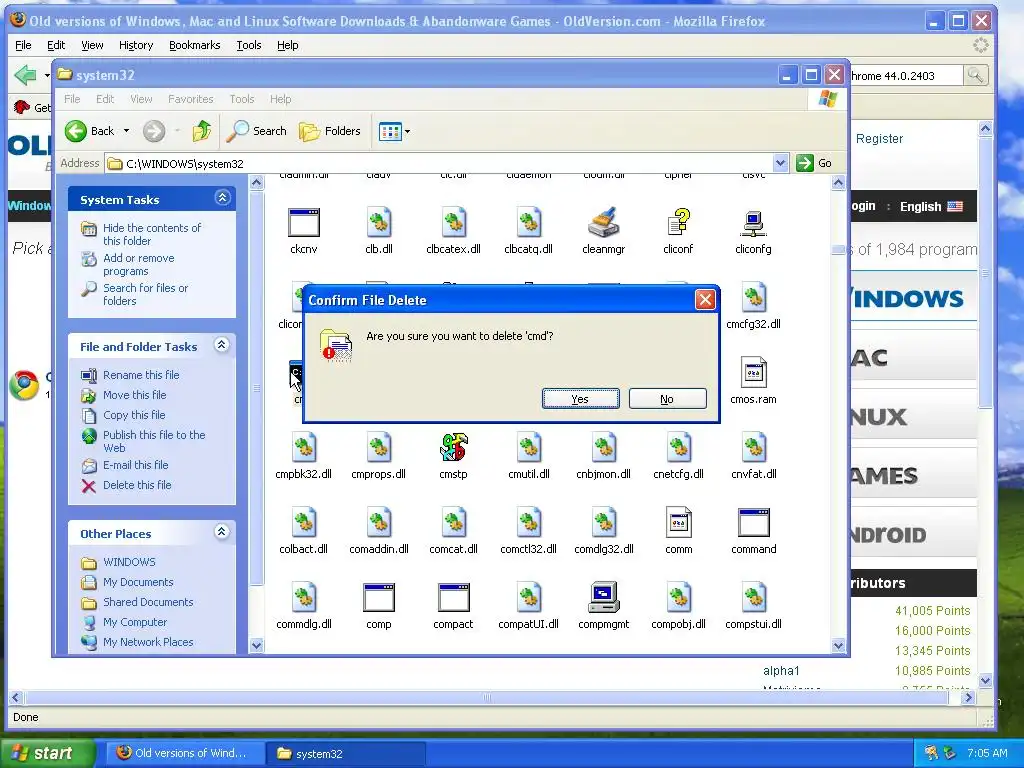Select the cnvfat.dll file icon
This screenshot has width=1024, height=768.
[x=754, y=449]
